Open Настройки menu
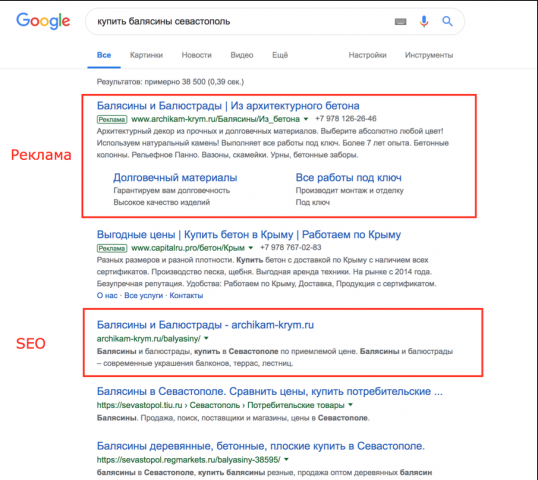This screenshot has width=538, height=480. tap(367, 55)
